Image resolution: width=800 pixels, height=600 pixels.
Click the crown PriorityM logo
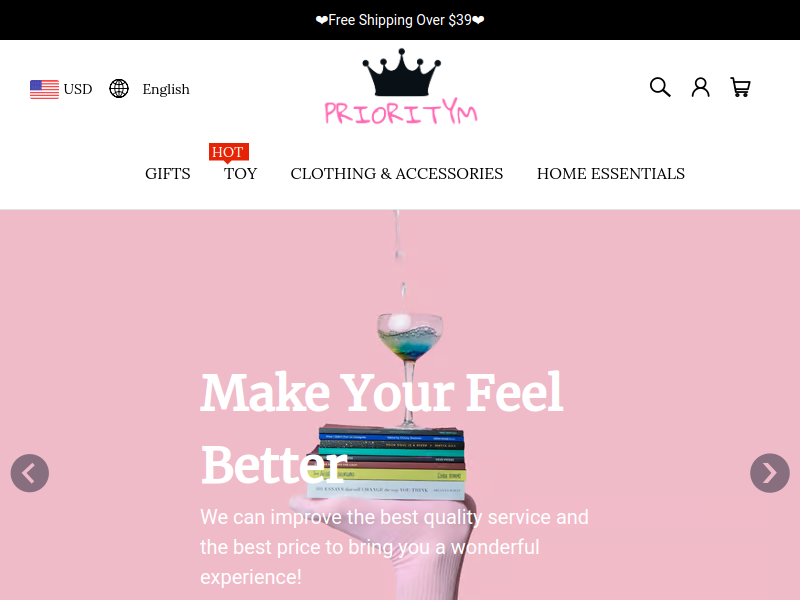401,87
